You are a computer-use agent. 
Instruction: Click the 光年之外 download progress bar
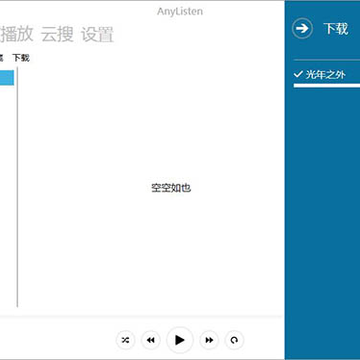click(x=327, y=86)
